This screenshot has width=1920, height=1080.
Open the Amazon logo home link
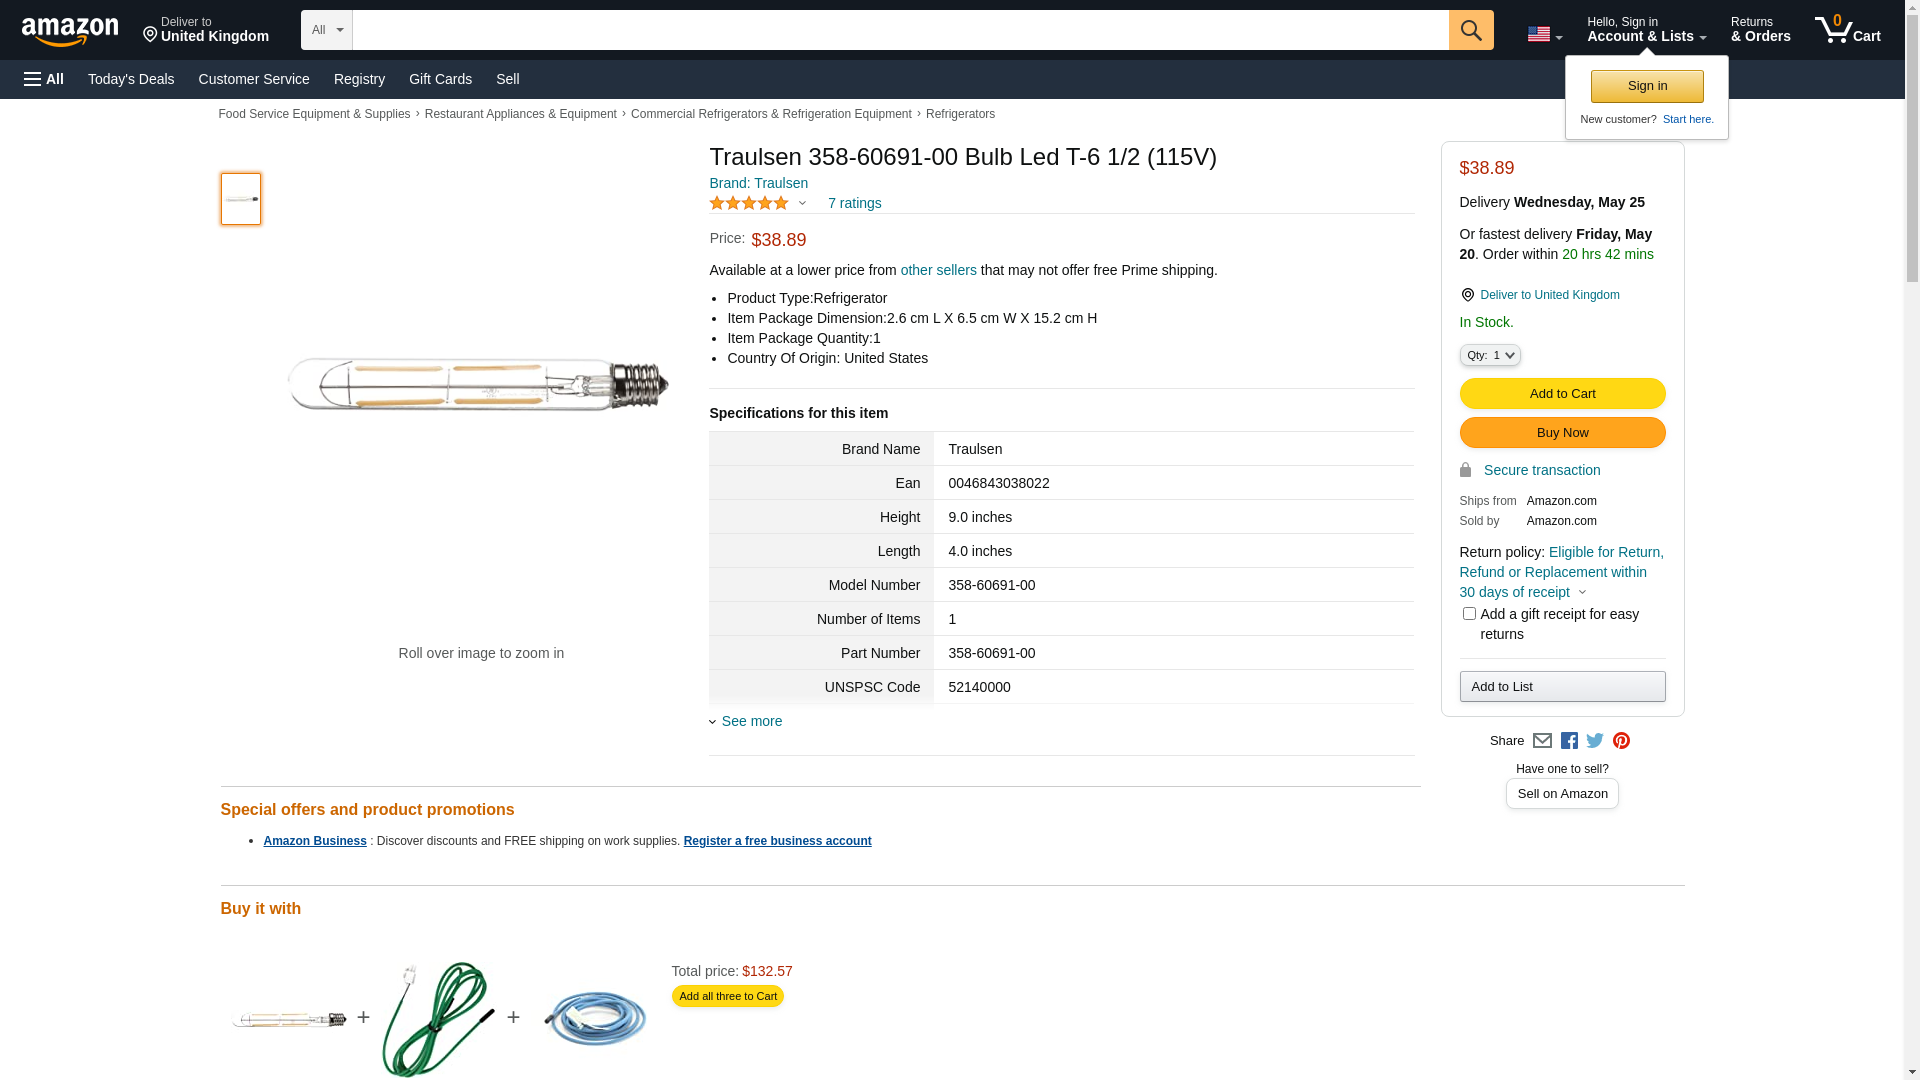[x=70, y=31]
